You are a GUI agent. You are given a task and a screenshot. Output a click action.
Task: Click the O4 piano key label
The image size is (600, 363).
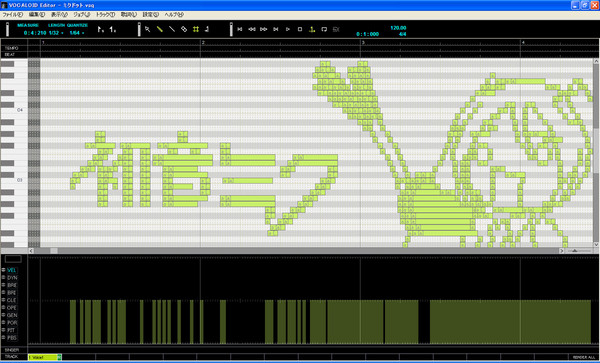[x=20, y=110]
